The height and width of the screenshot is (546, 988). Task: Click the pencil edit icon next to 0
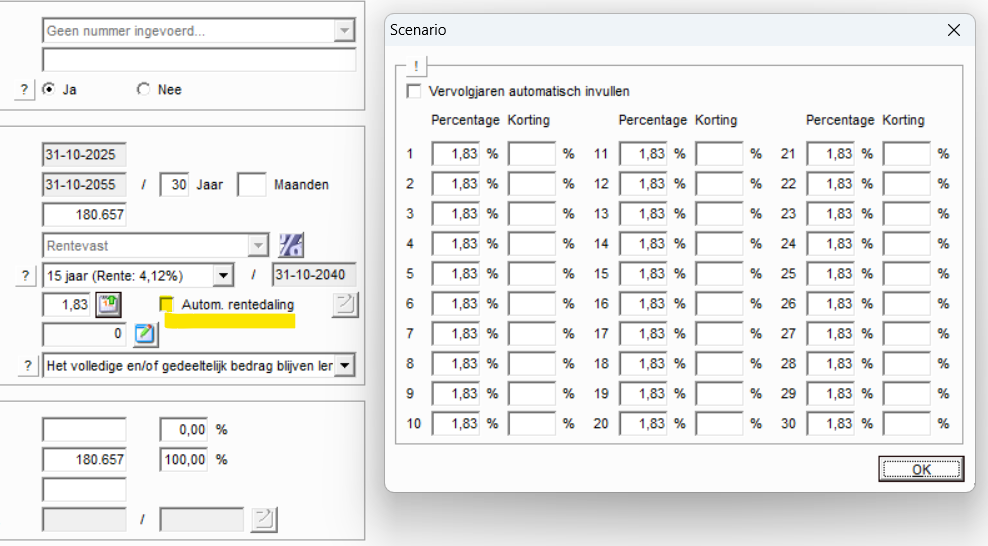coord(145,335)
